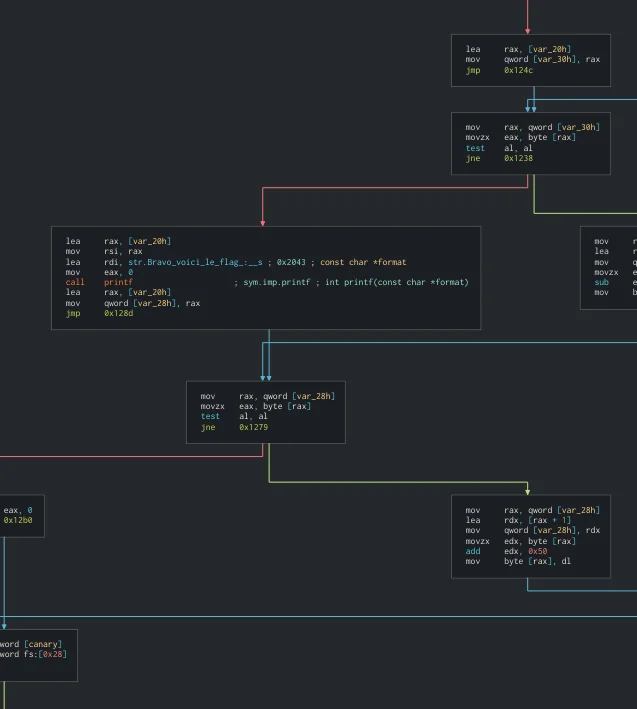637x709 pixels.
Task: Select the 0x2043 address in the comment
Action: pyautogui.click(x=291, y=262)
